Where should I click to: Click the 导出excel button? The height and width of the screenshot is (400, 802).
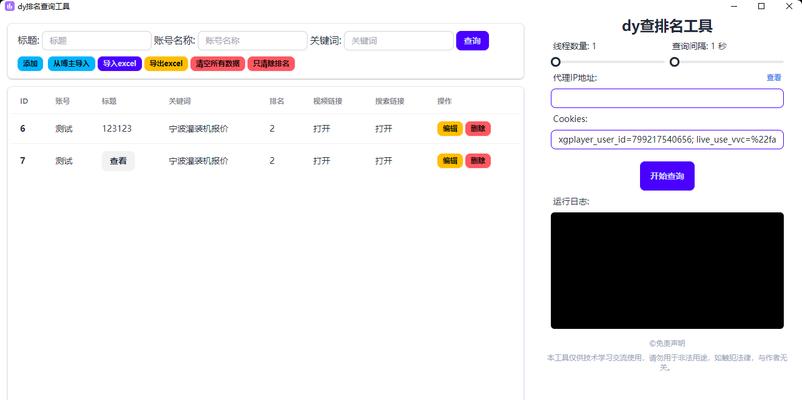point(166,64)
